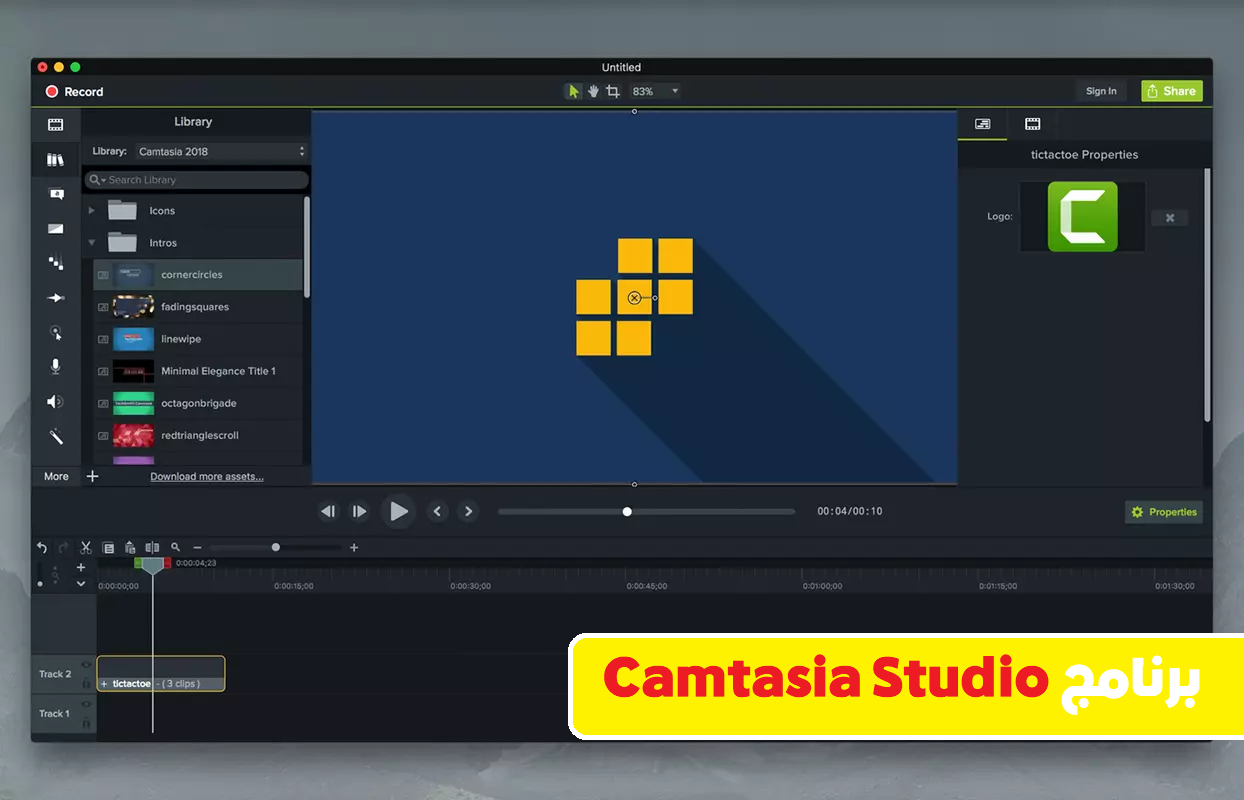Viewport: 1244px width, 800px height.
Task: Cut the selection with scissors icon
Action: coord(86,547)
